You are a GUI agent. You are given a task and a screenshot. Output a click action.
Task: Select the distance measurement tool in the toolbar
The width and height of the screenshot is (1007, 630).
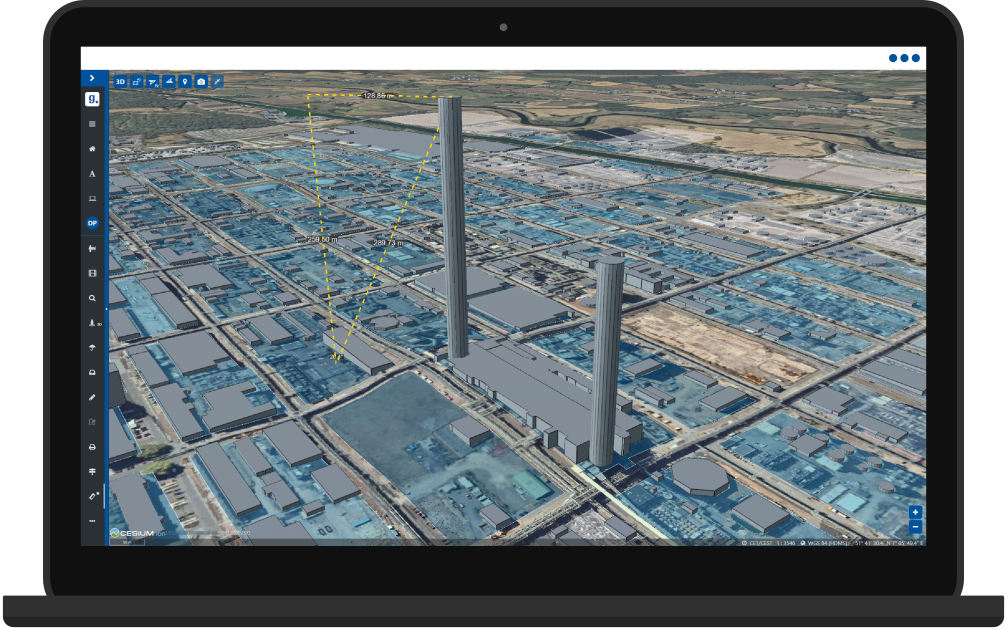(x=217, y=81)
